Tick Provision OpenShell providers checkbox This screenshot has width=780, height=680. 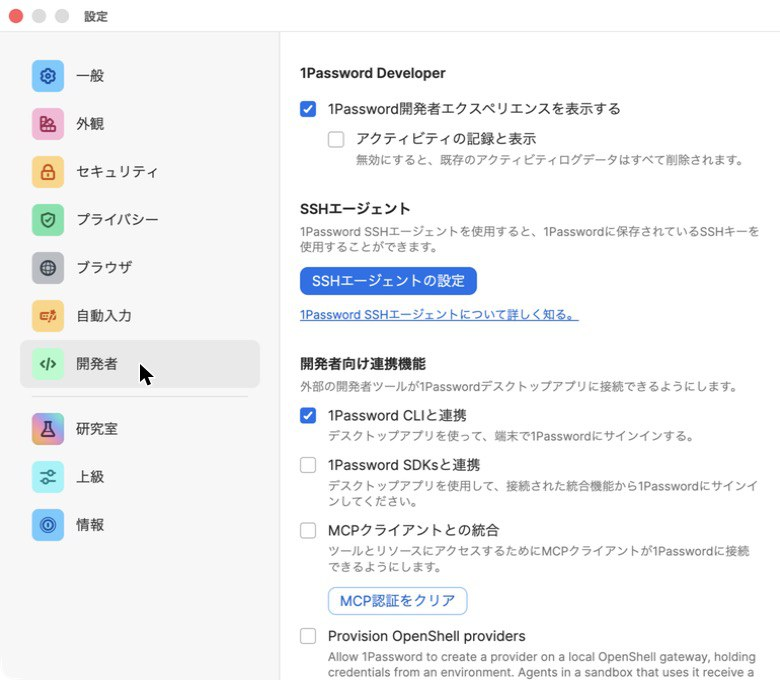308,636
